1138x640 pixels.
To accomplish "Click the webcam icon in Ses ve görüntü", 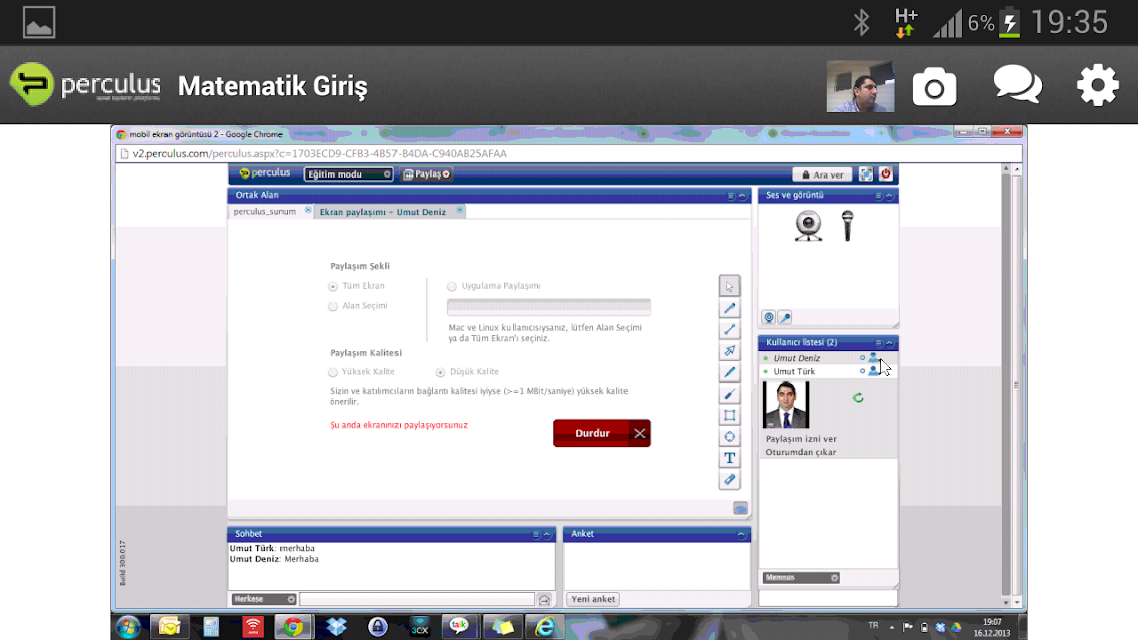I will coord(808,226).
